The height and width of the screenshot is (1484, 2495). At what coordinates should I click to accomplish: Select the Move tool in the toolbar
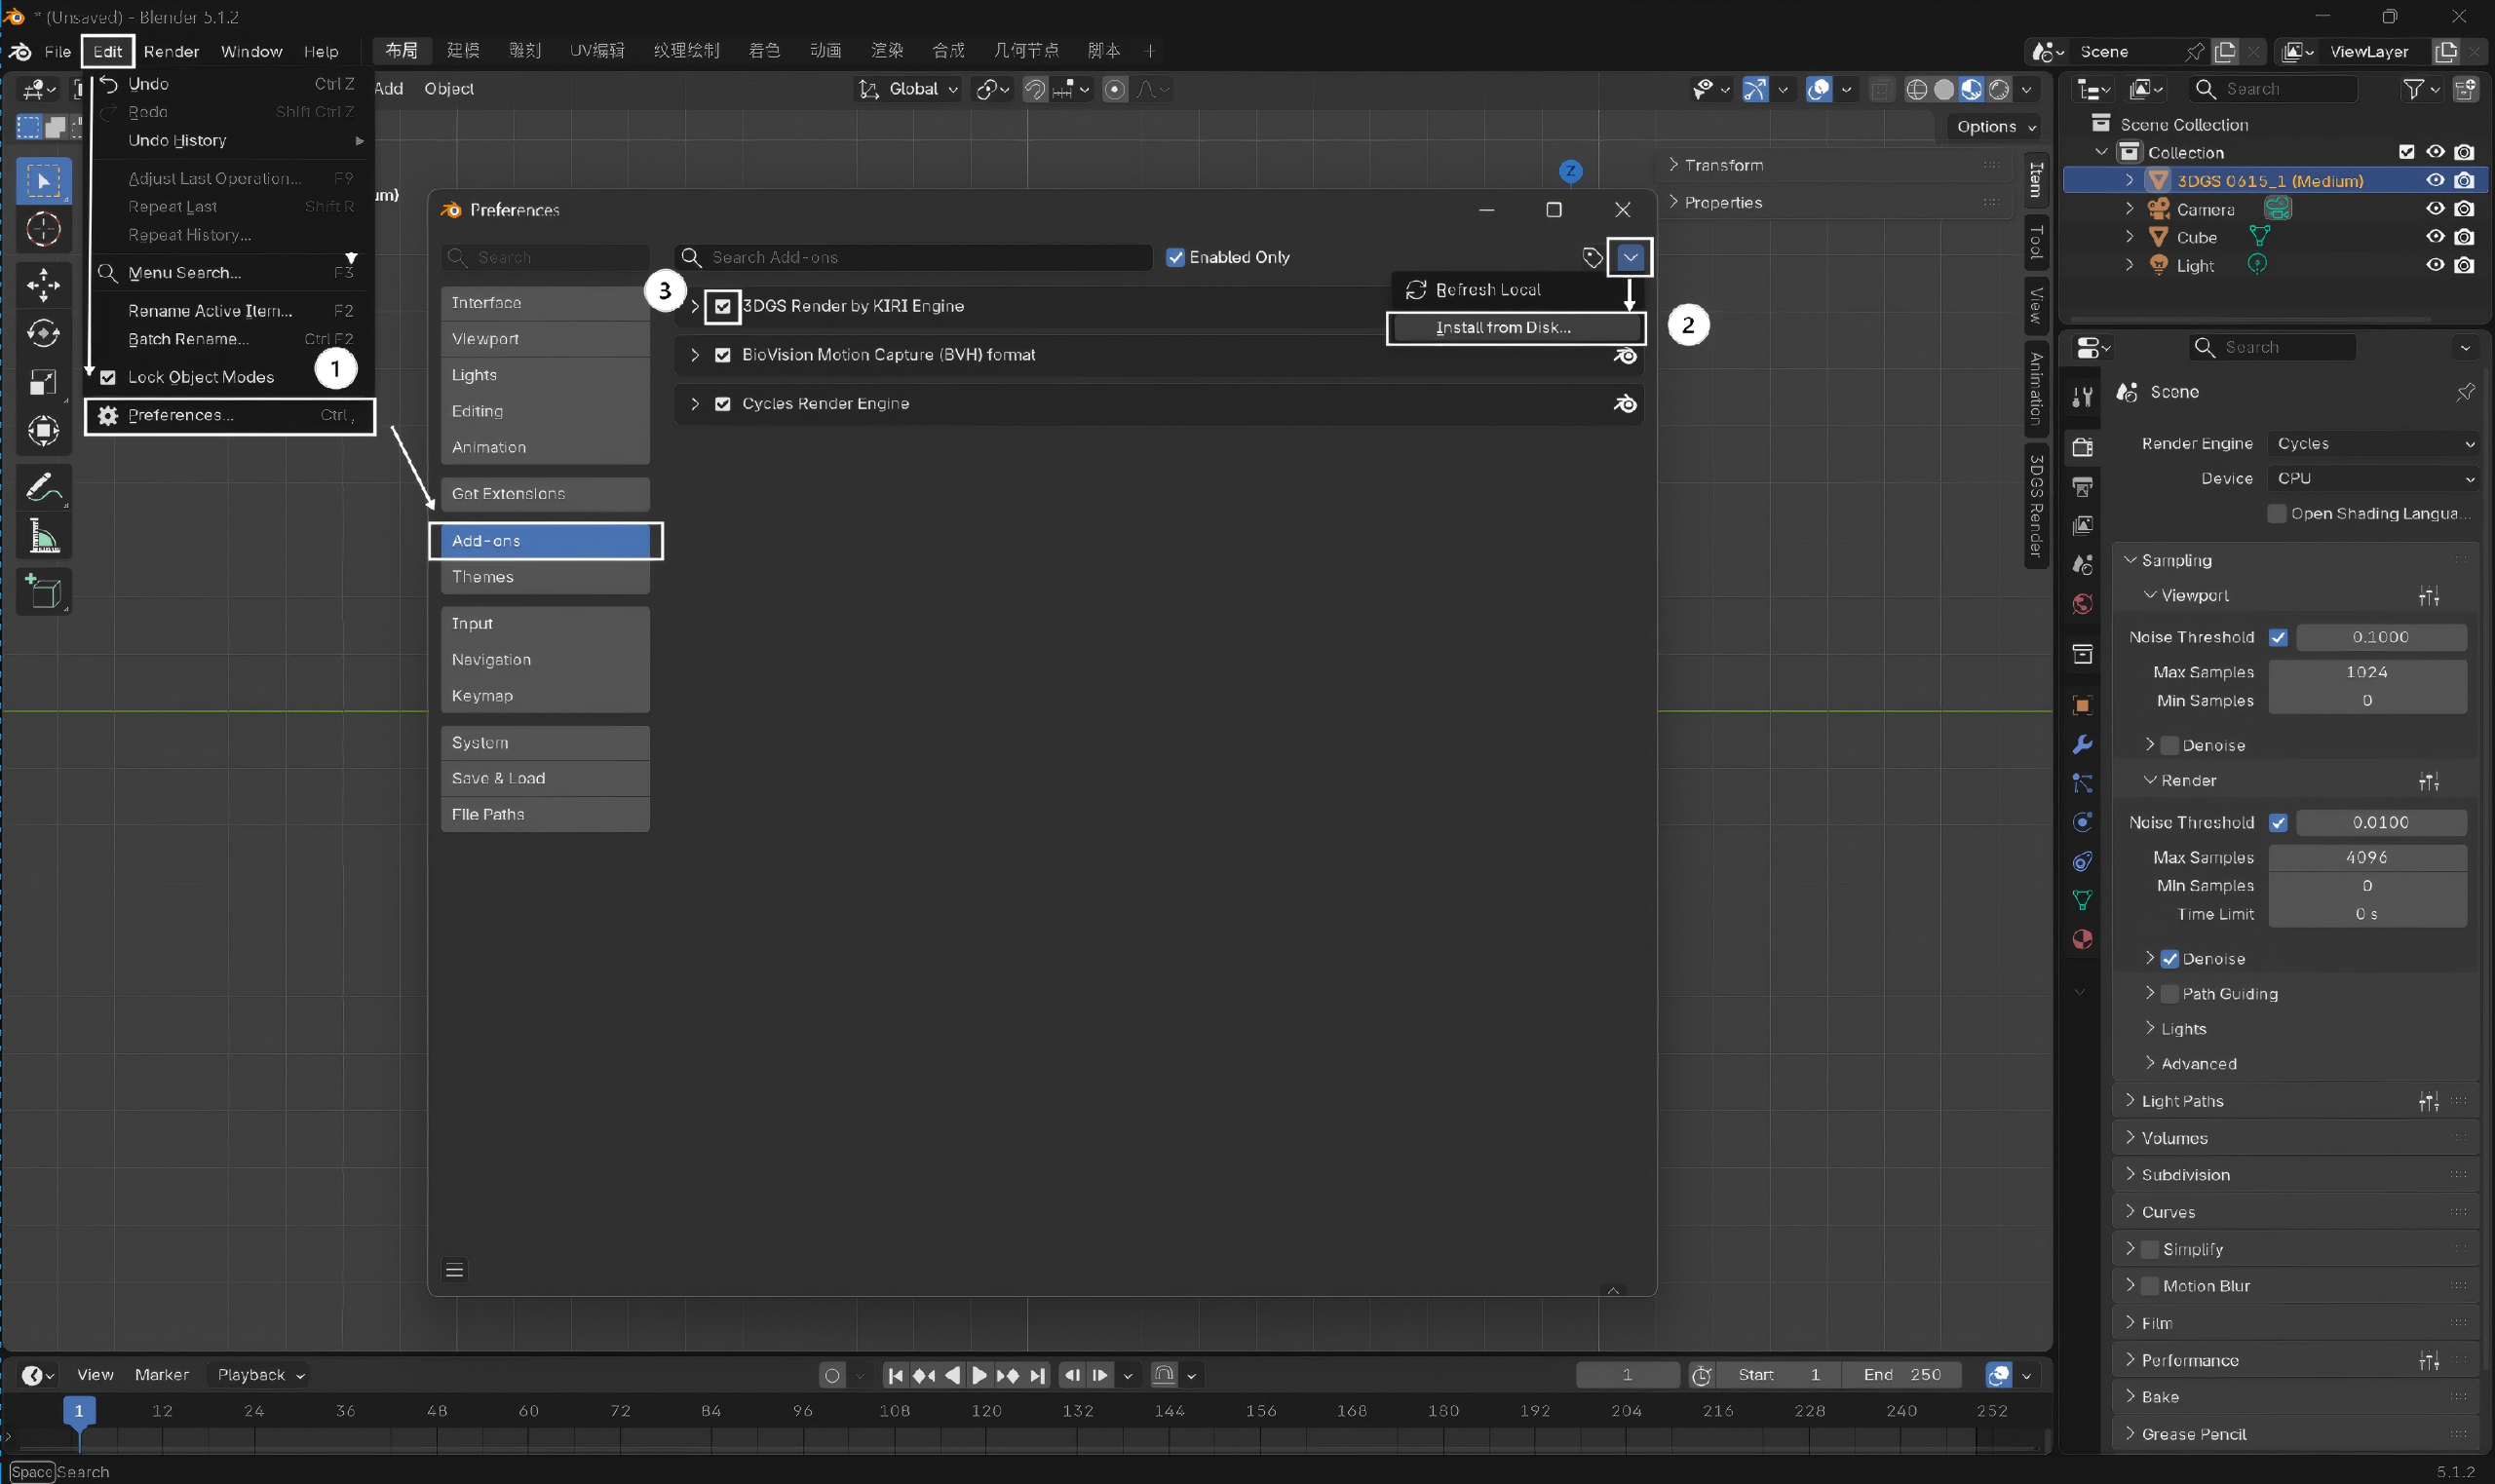point(43,285)
